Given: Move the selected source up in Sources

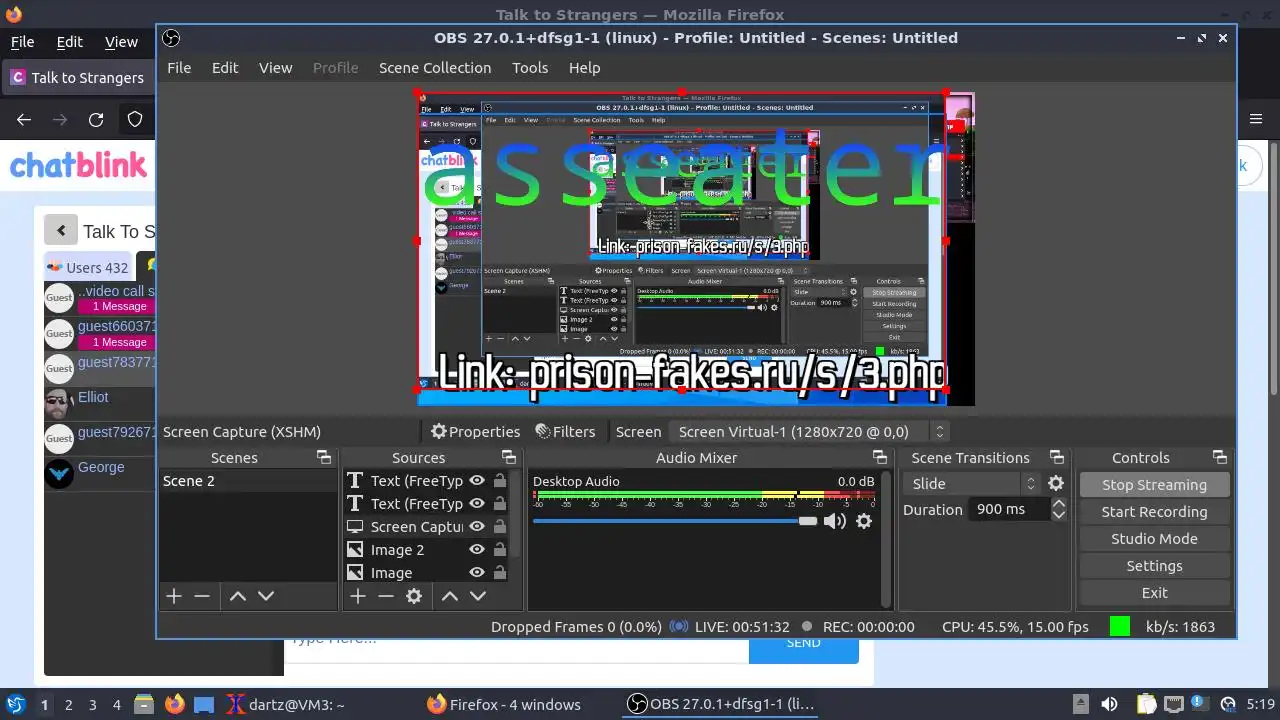Looking at the screenshot, I should 450,596.
